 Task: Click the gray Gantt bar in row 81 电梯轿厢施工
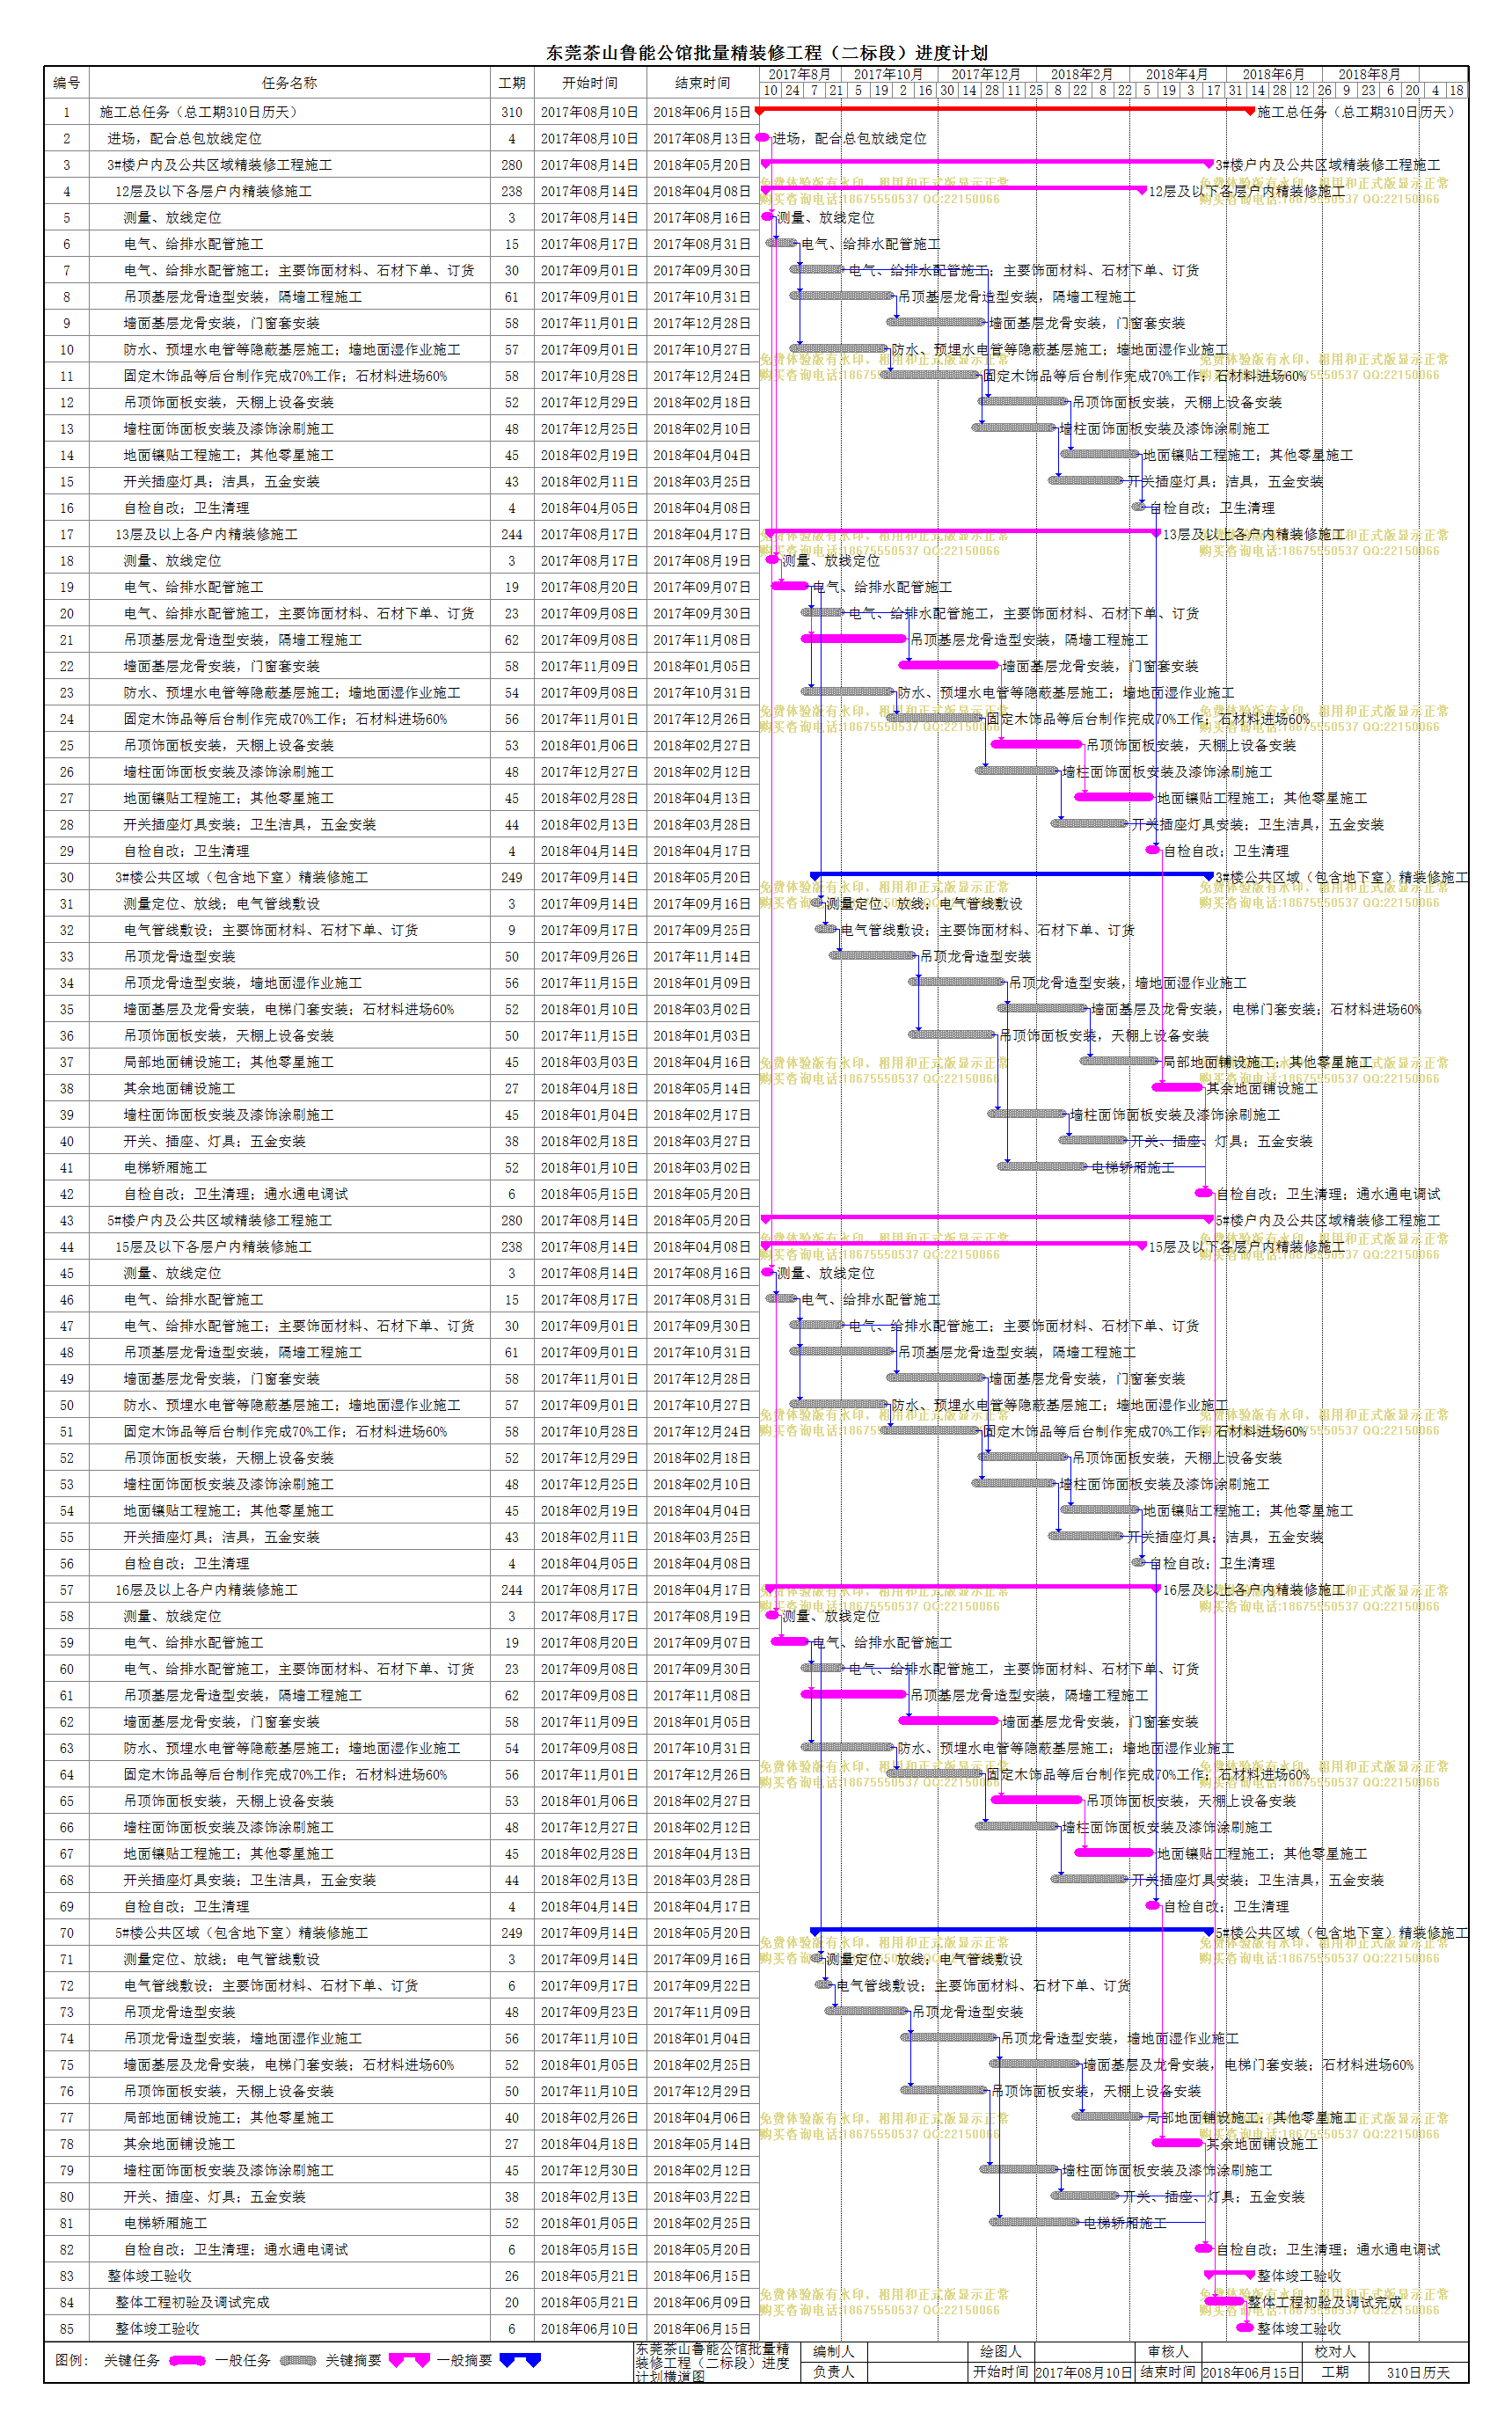click(1035, 2222)
